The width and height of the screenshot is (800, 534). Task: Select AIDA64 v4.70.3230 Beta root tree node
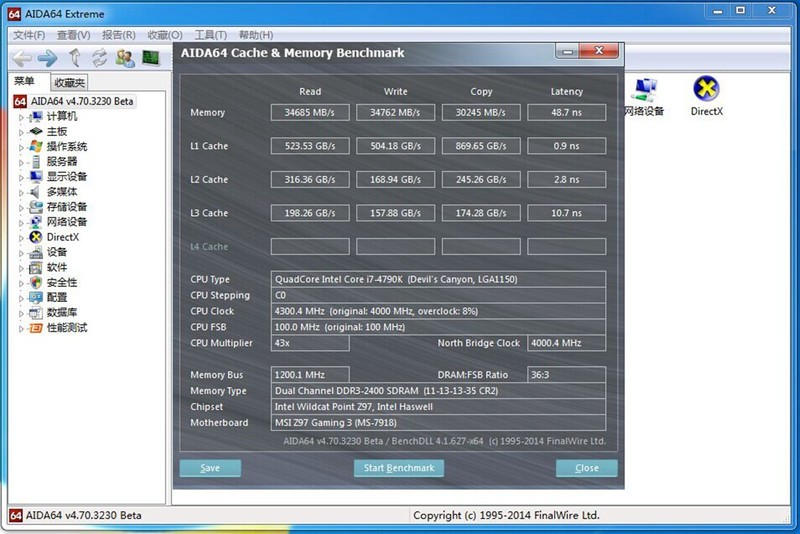click(81, 101)
